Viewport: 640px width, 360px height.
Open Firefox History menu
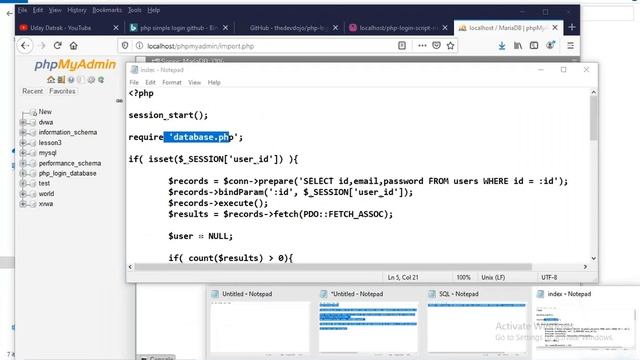click(x=77, y=10)
